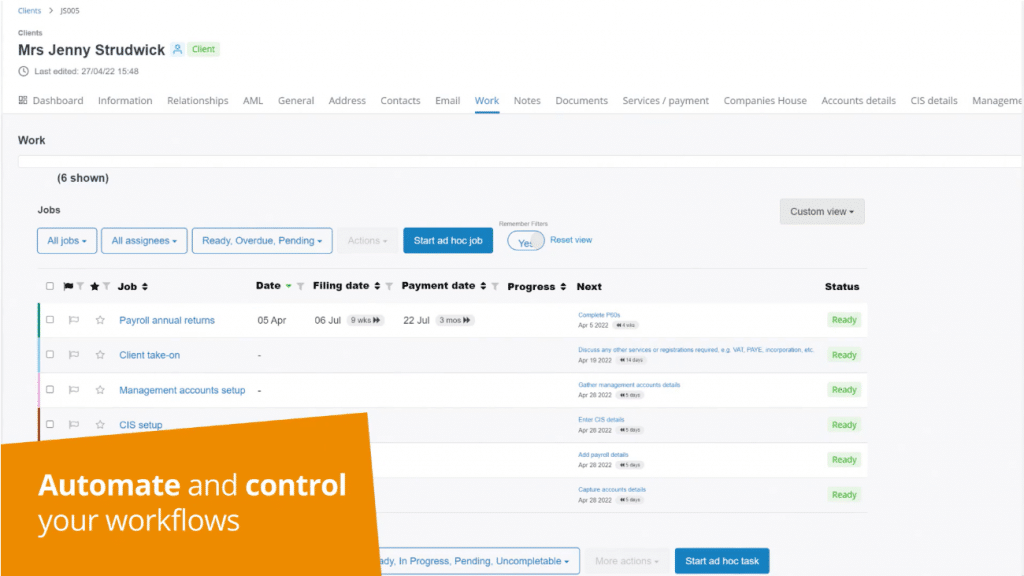The image size is (1024, 576).
Task: Click the Dashboard tab icon
Action: [x=23, y=101]
